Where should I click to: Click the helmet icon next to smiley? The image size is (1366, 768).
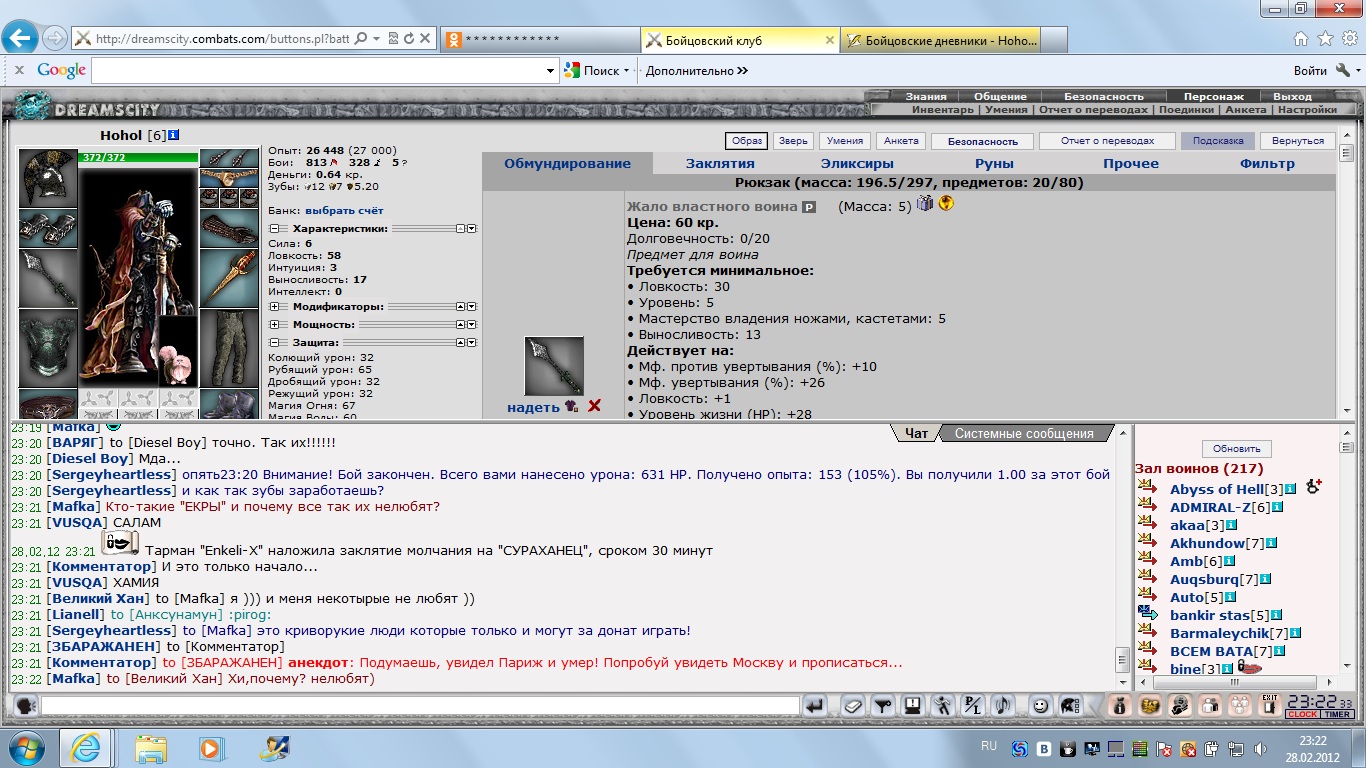coord(1071,706)
